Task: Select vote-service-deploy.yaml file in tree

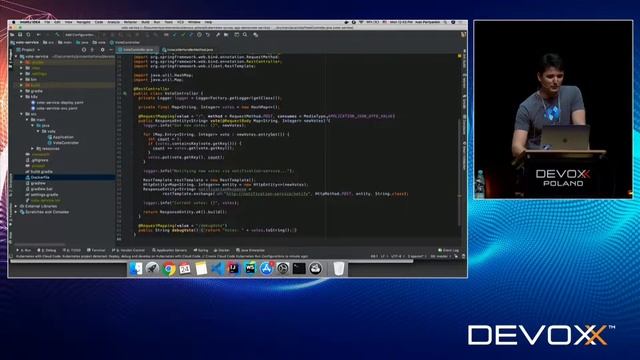Action: point(57,102)
